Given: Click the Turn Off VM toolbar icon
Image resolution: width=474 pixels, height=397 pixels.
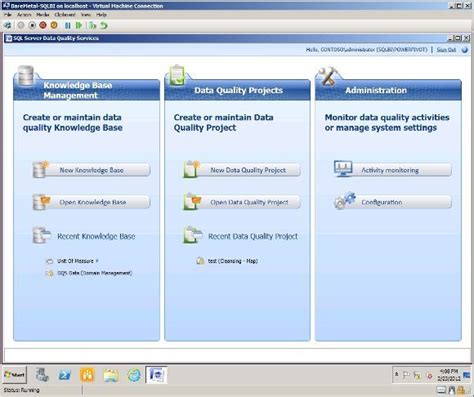Looking at the screenshot, I should [x=32, y=25].
